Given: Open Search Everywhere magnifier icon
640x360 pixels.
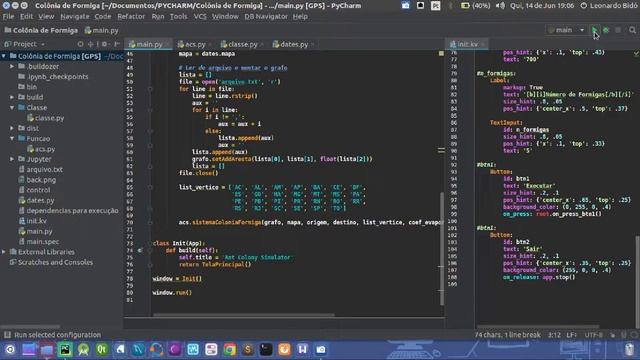Looking at the screenshot, I should (x=632, y=30).
